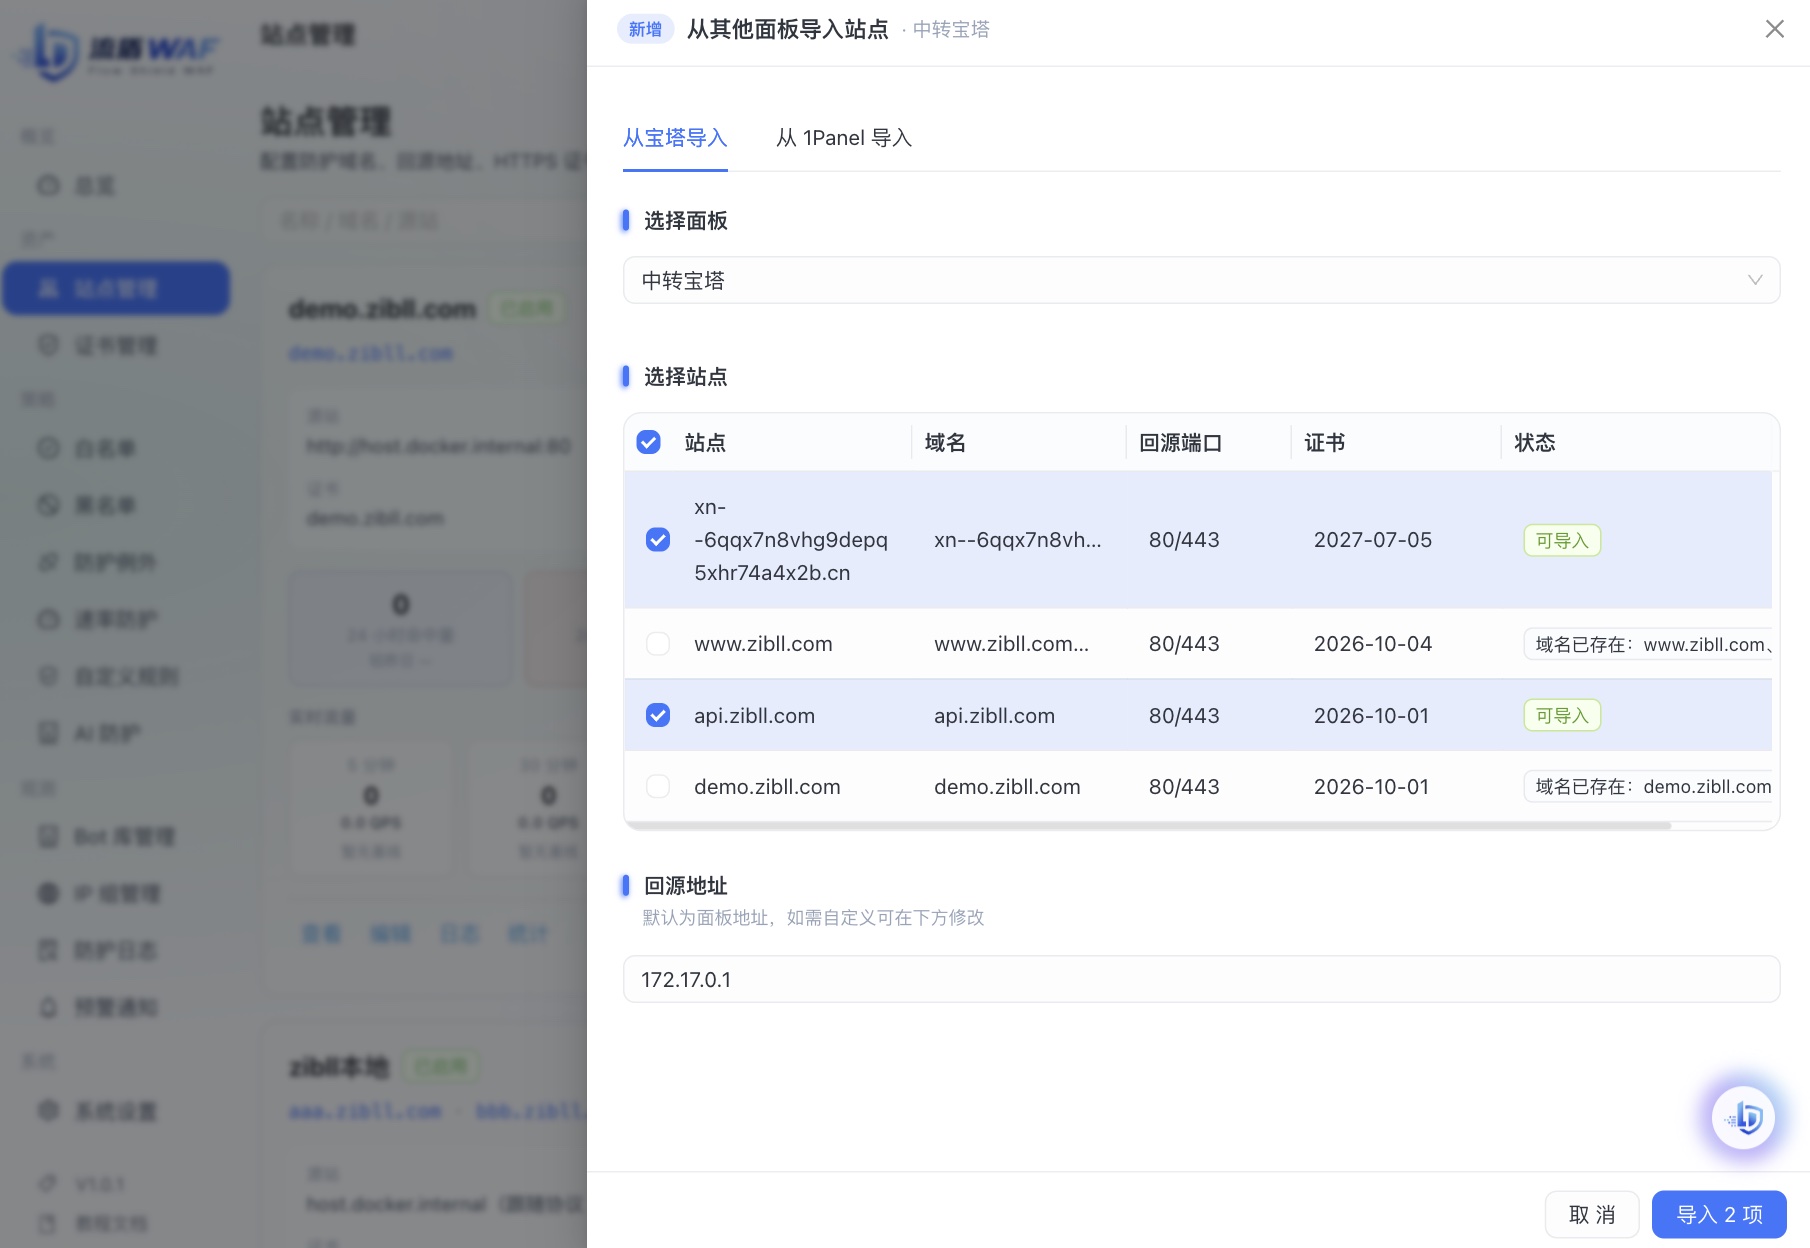Click the 可导入 tag in the xn-- row

(x=1562, y=540)
